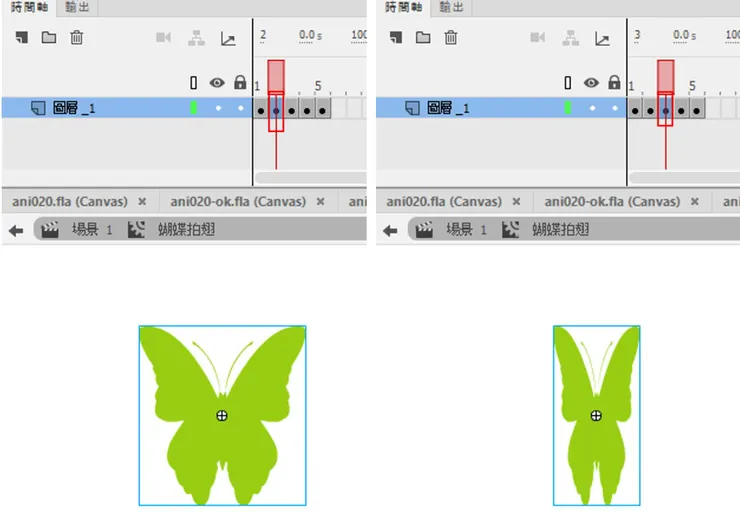Toggle lock dot of 圖層_1 left panel
Viewport: 740px width, 515px height.
[x=241, y=108]
